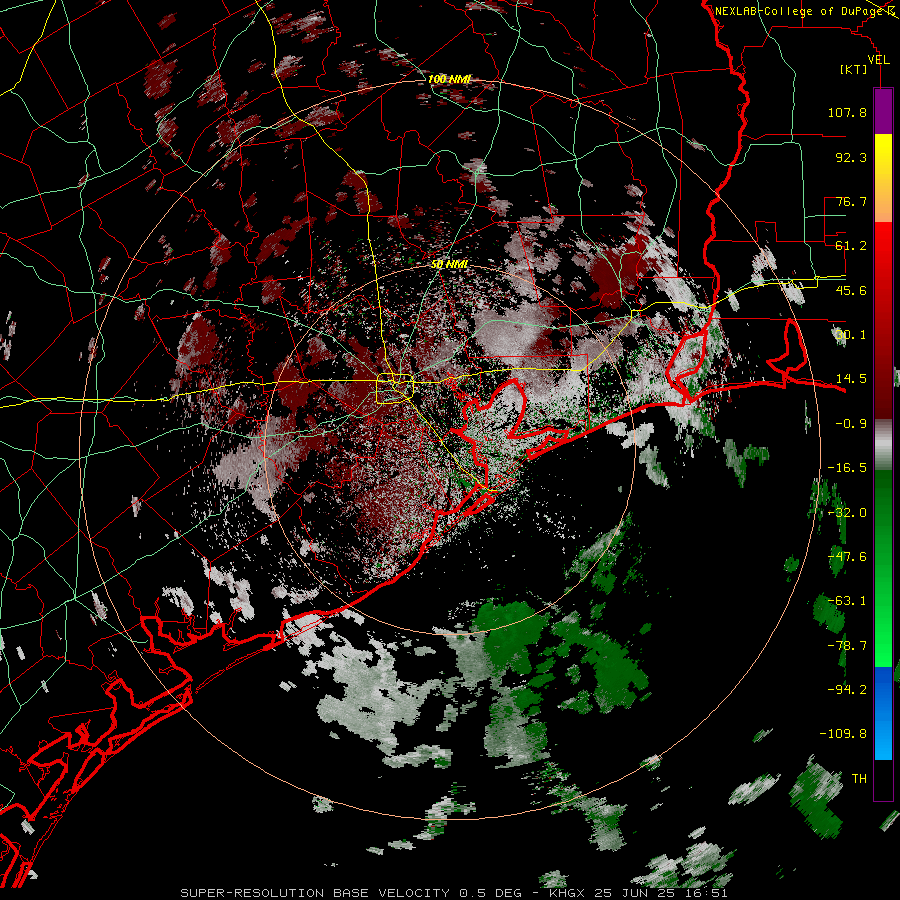Click the -63.1 velocity scale value
Viewport: 900px width, 900px height.
click(x=847, y=601)
